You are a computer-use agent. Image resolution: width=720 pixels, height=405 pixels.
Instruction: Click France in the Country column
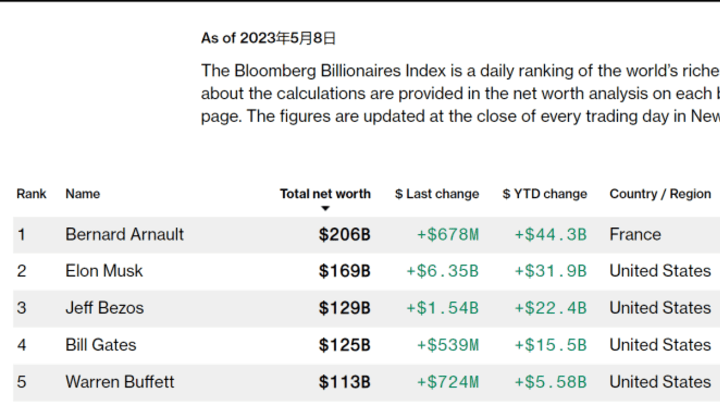635,235
